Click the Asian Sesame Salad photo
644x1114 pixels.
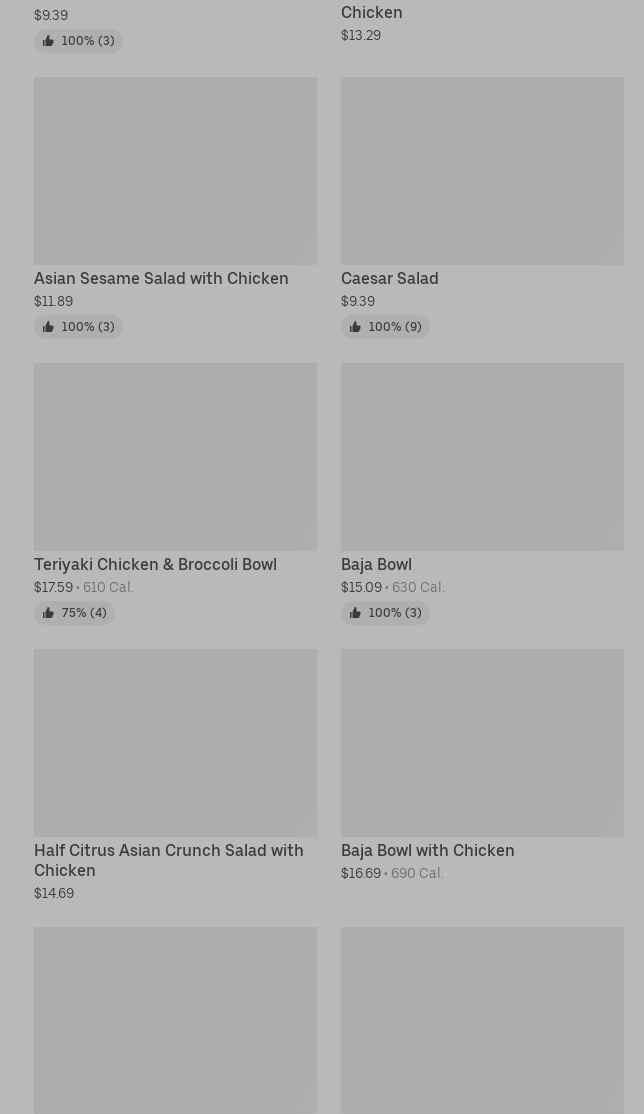pos(175,171)
